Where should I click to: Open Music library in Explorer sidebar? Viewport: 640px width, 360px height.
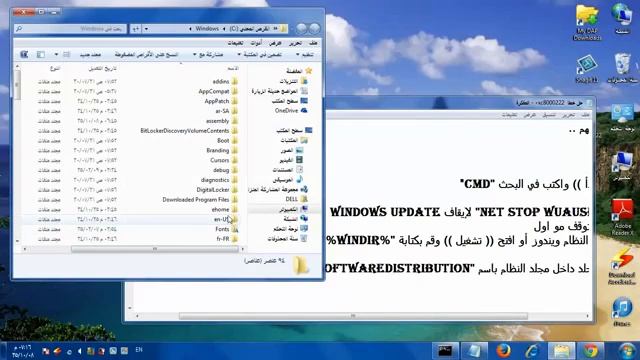(288, 180)
